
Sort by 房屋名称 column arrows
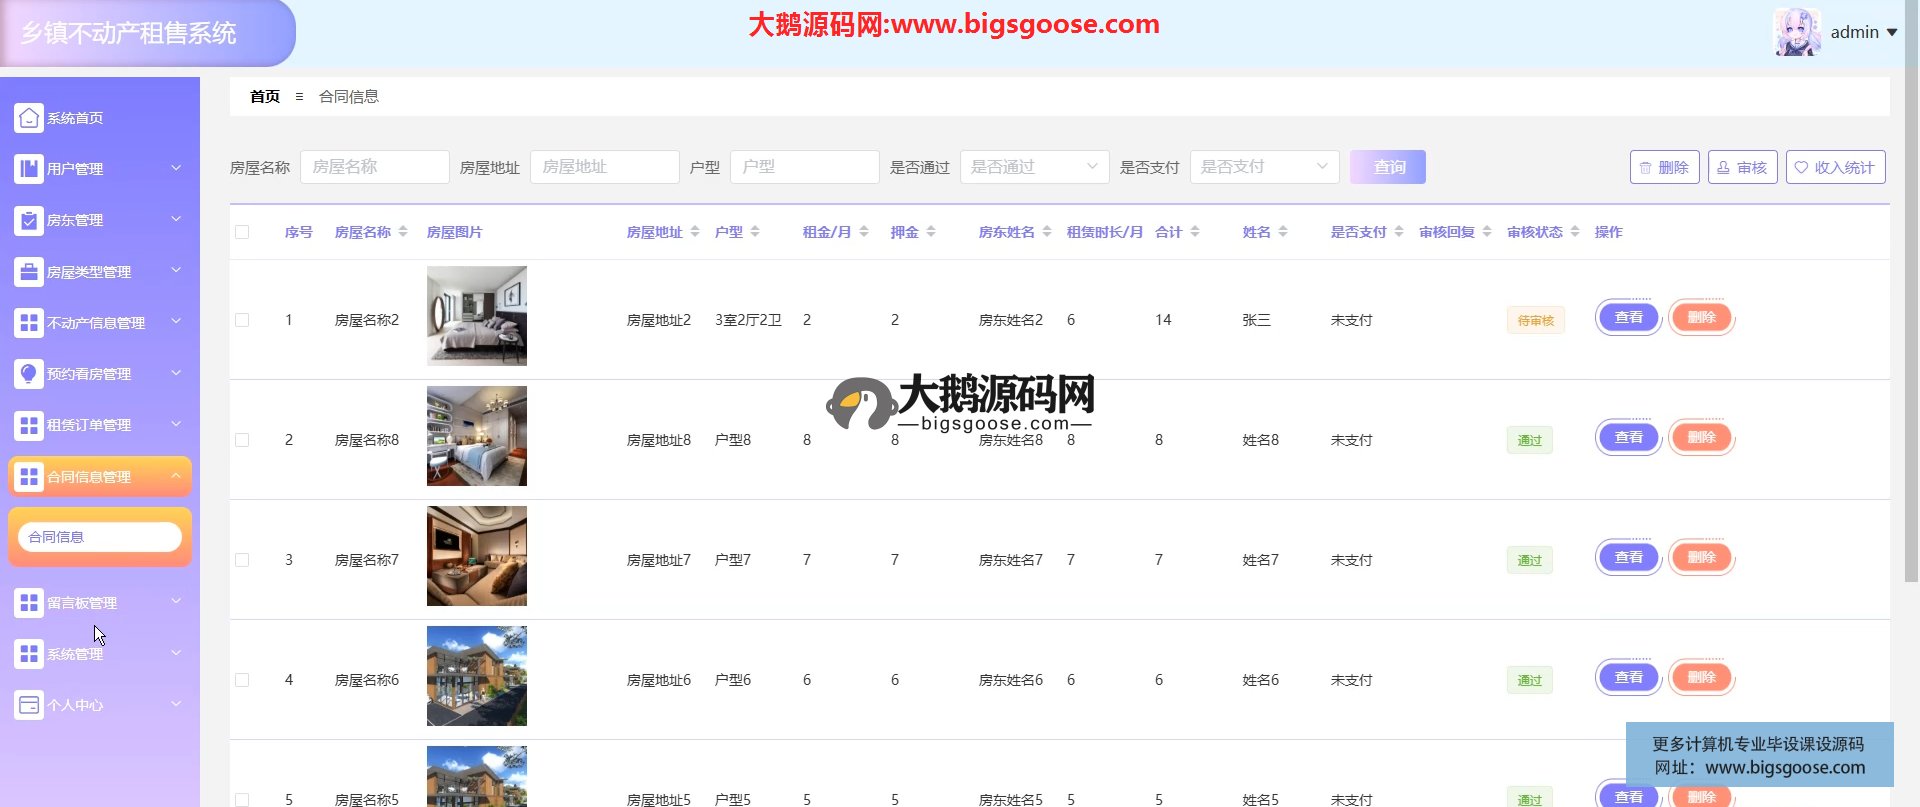403,232
